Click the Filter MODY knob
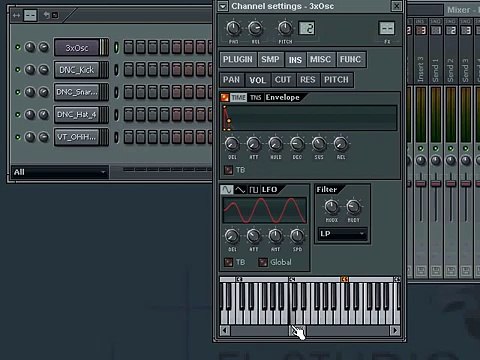This screenshot has width=480, height=360. (x=353, y=207)
